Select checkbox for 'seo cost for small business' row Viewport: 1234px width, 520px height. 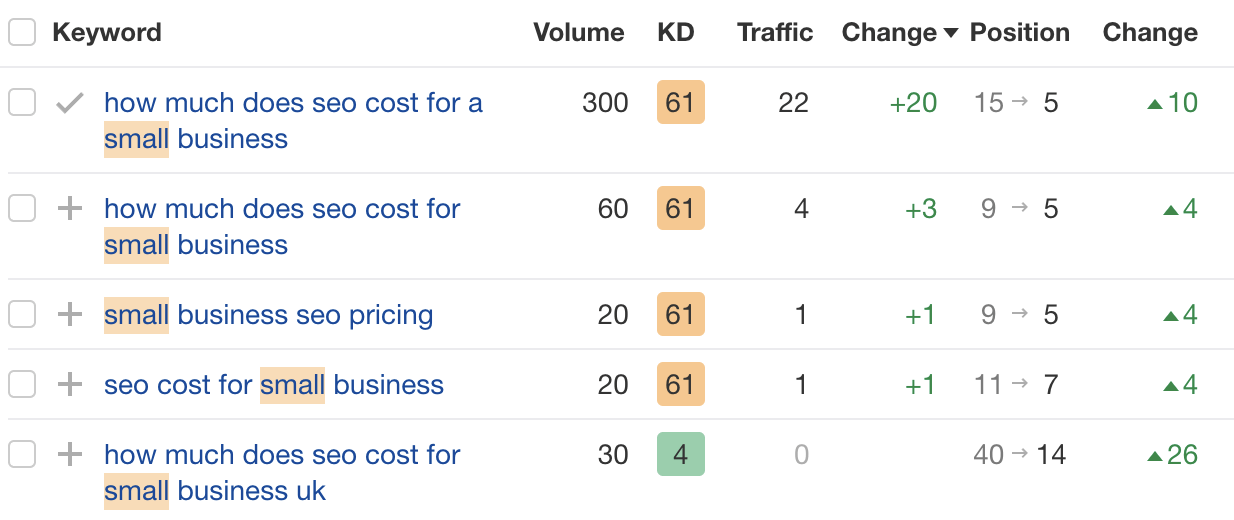tap(22, 385)
